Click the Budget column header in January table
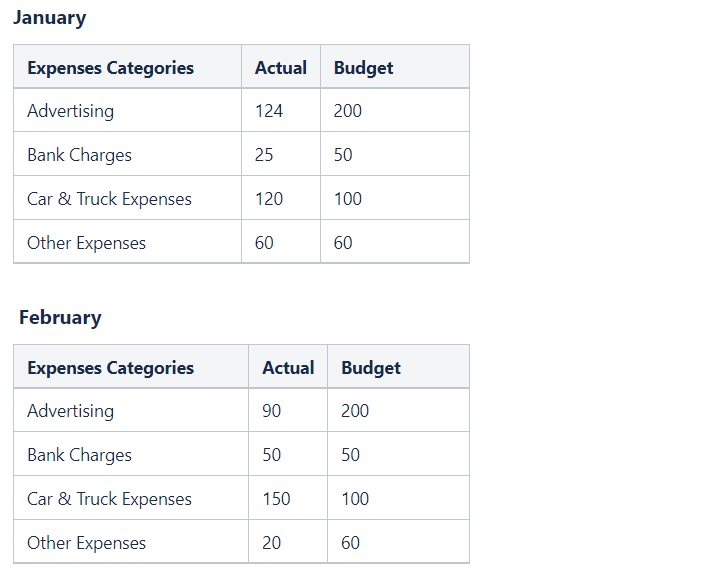 coord(363,68)
